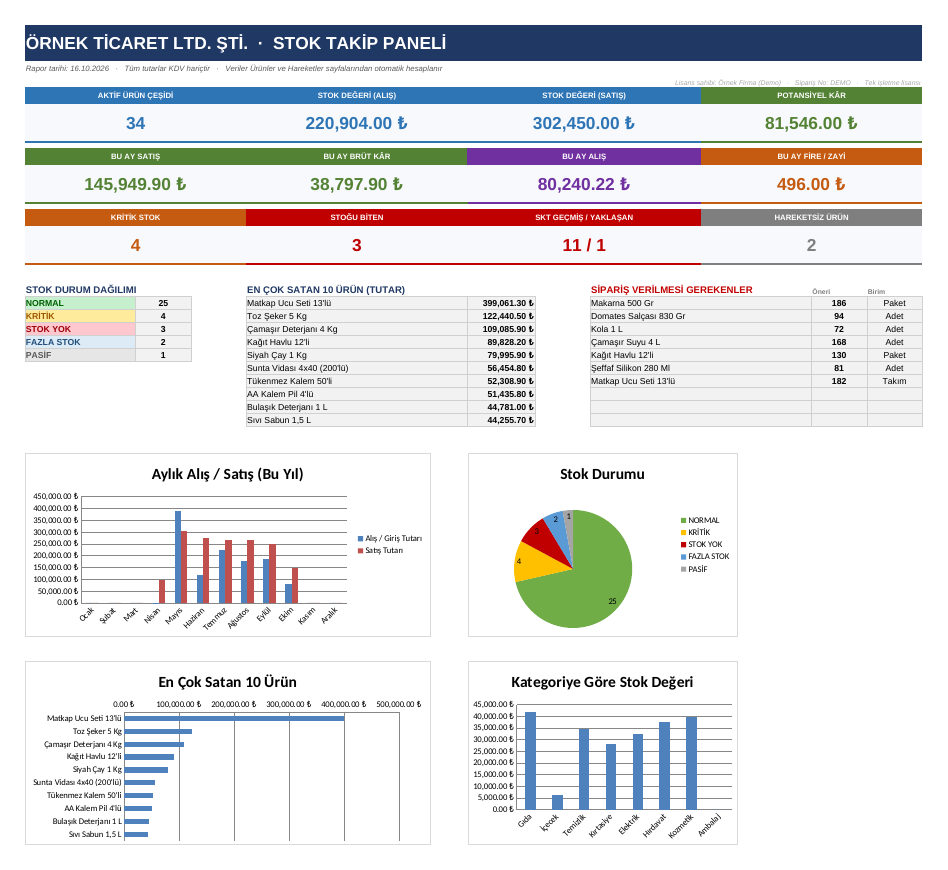Select 'Makarna 500 Gr' in the reorder list
Image resolution: width=948 pixels, height=870 pixels.
pos(701,304)
